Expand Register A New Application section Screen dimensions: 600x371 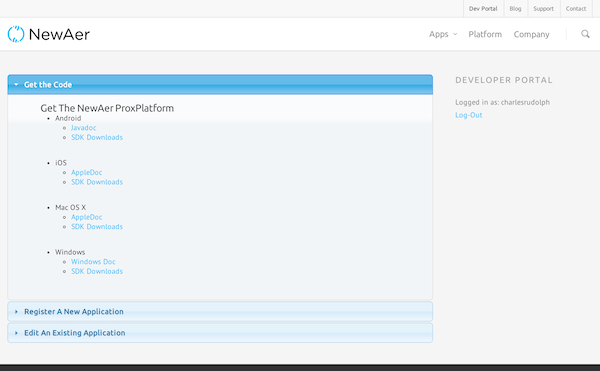click(220, 311)
